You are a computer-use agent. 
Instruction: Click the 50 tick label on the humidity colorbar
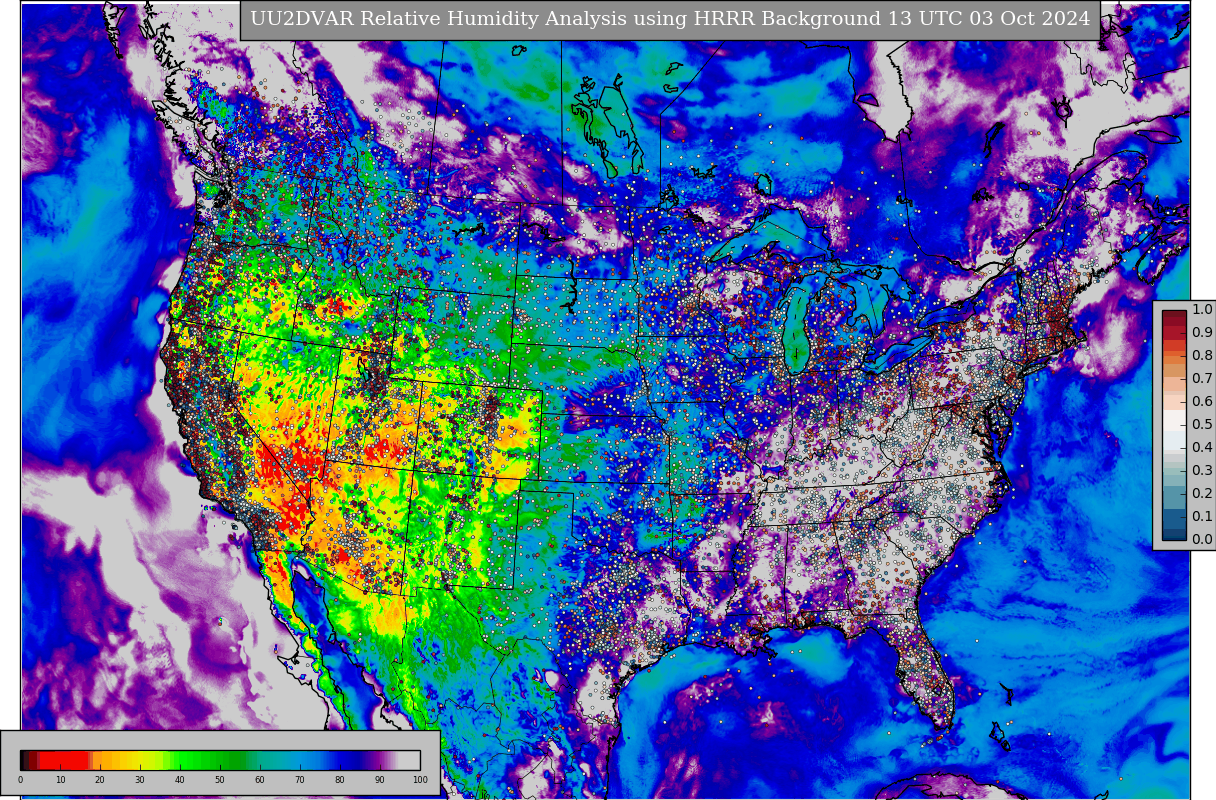(x=220, y=780)
